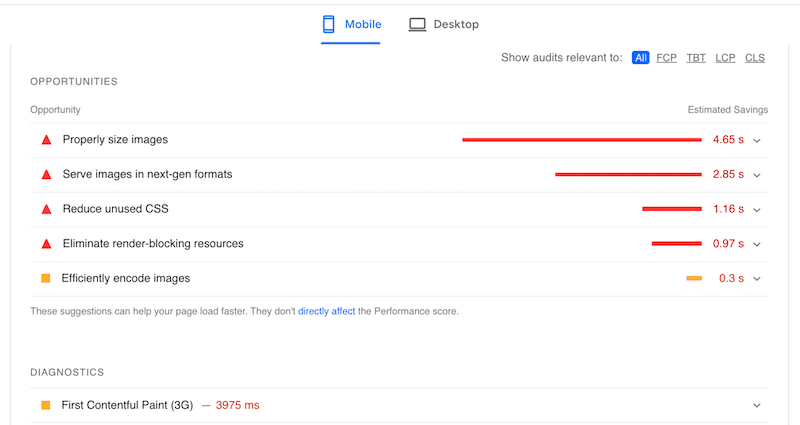This screenshot has height=425, width=800.
Task: Filter audits by FCP
Action: [x=666, y=58]
